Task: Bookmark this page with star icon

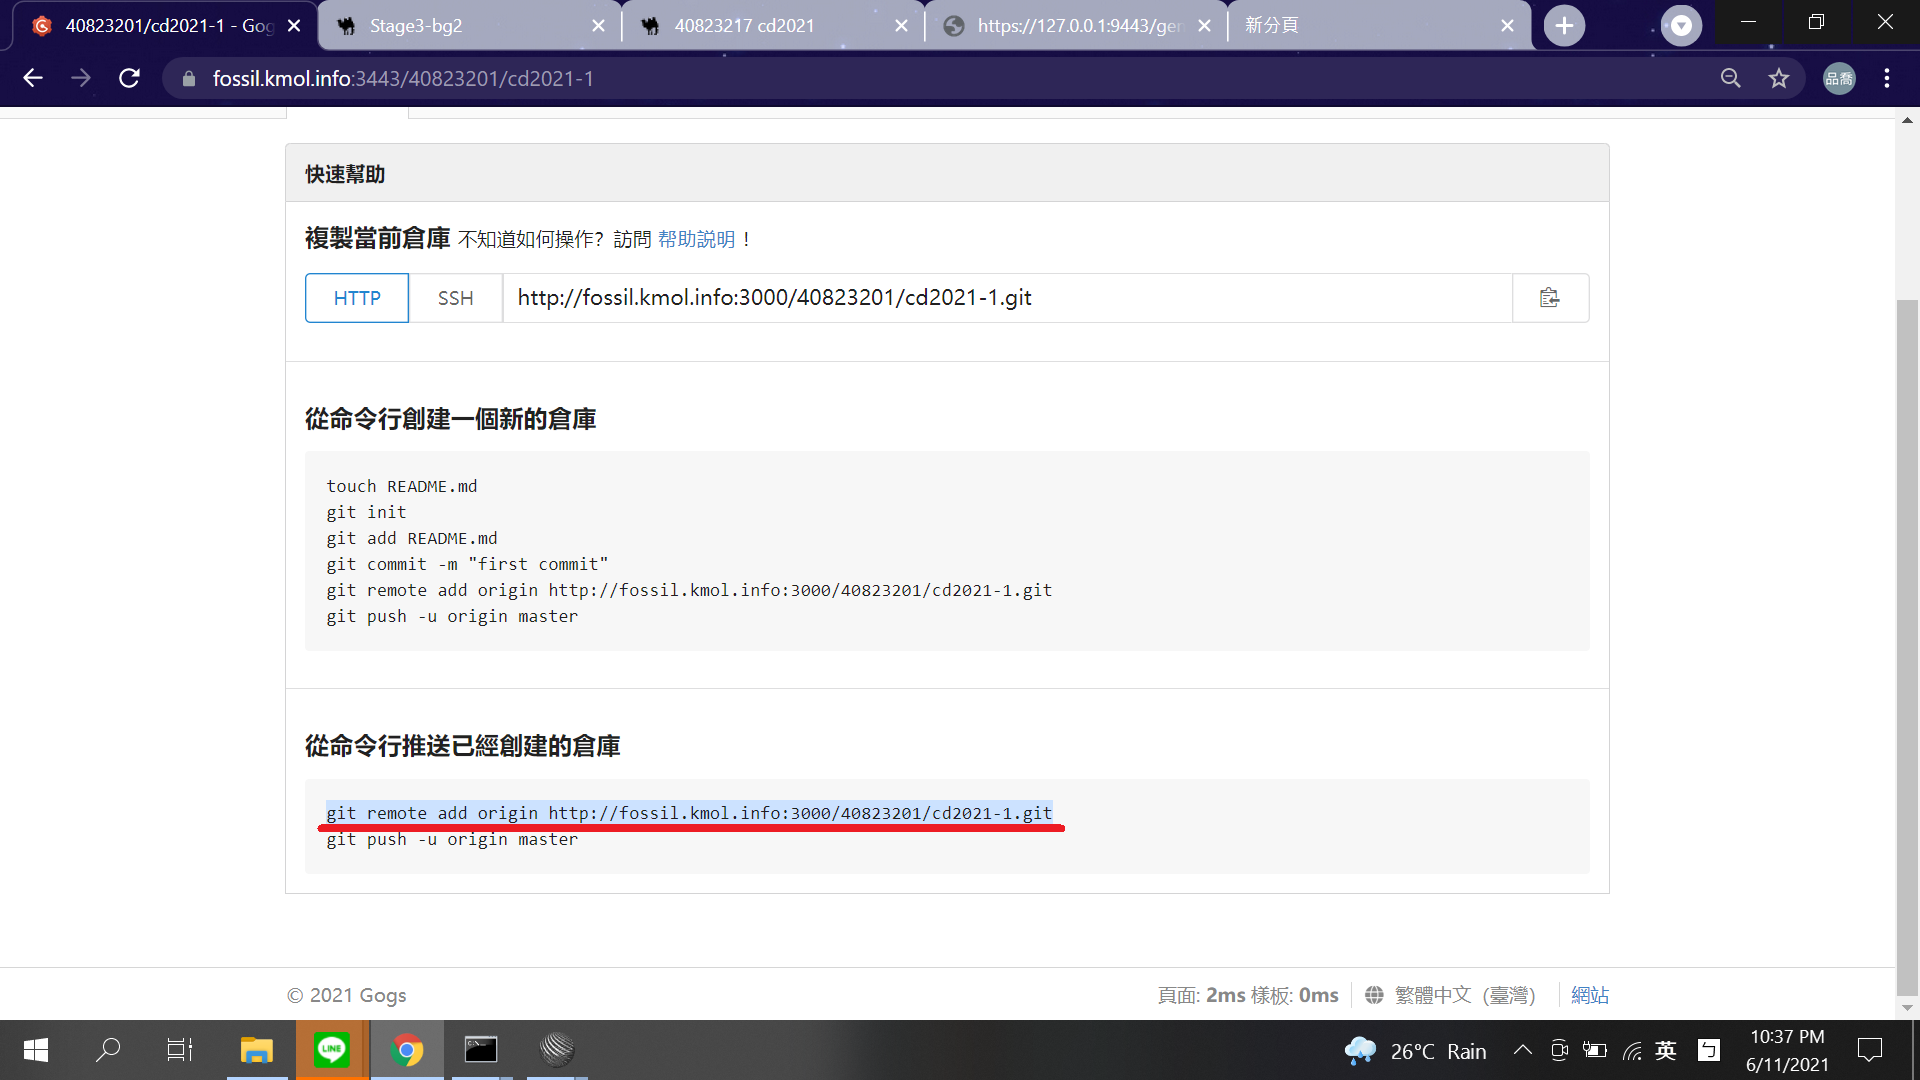Action: (1778, 78)
